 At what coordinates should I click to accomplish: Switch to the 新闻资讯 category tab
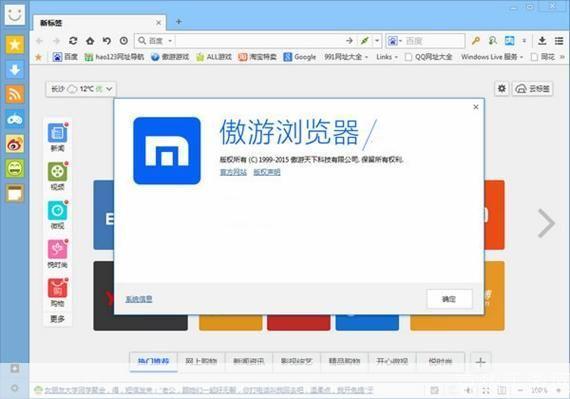tap(249, 361)
